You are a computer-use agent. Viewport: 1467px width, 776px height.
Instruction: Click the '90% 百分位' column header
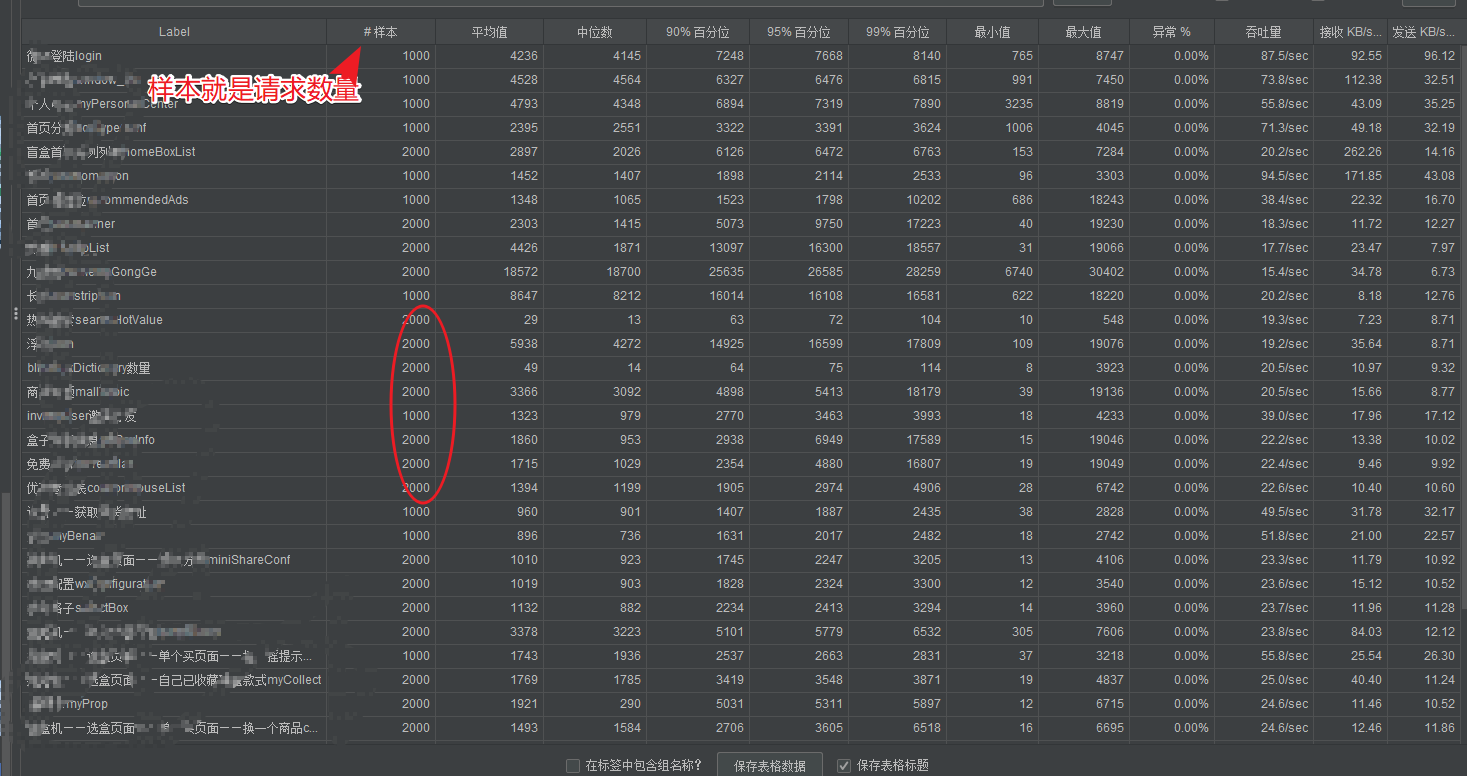point(698,32)
